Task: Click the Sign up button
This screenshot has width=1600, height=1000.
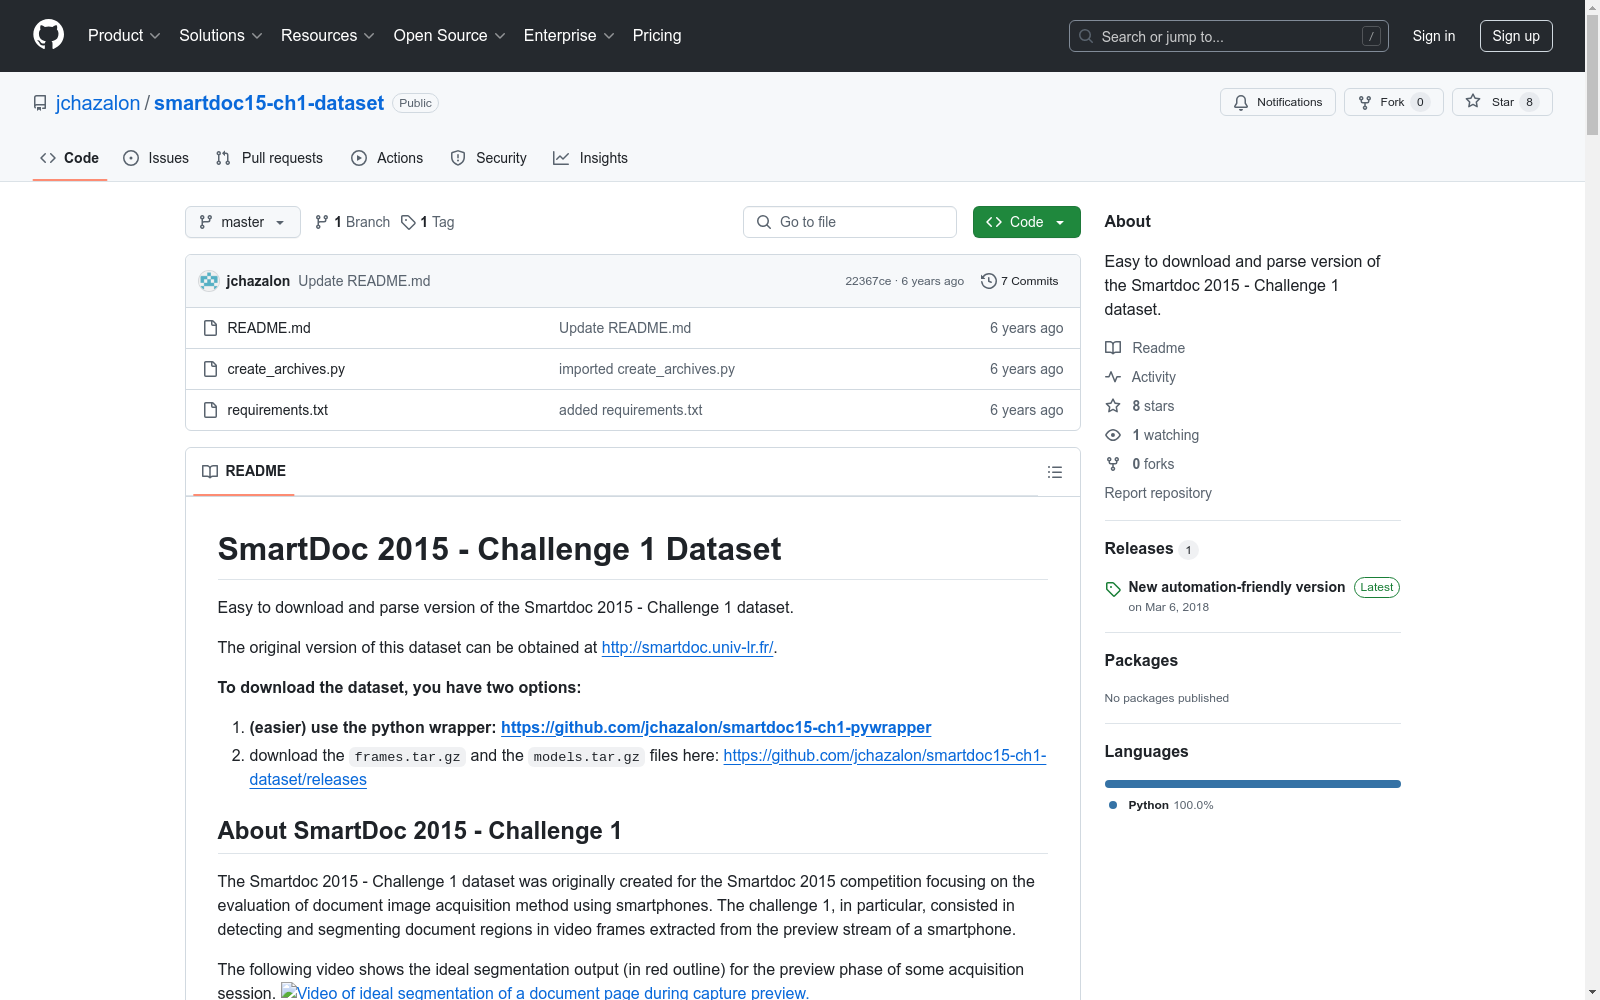Action: tap(1516, 36)
